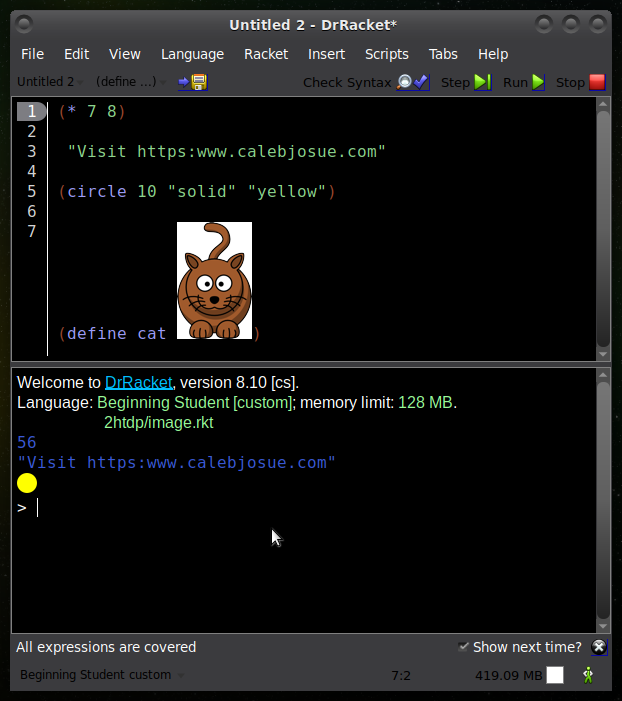Click the definitions scrollbar down arrow
This screenshot has width=622, height=701.
(x=603, y=354)
